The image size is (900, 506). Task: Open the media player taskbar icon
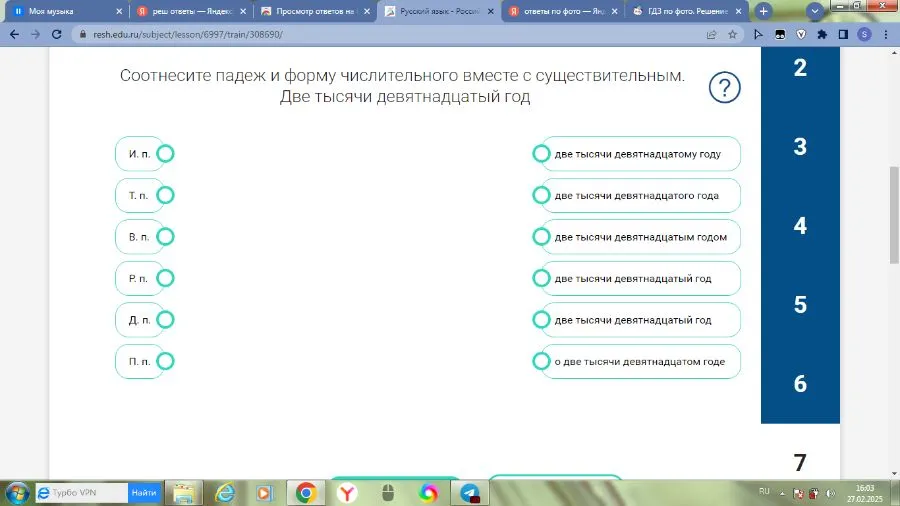point(265,493)
